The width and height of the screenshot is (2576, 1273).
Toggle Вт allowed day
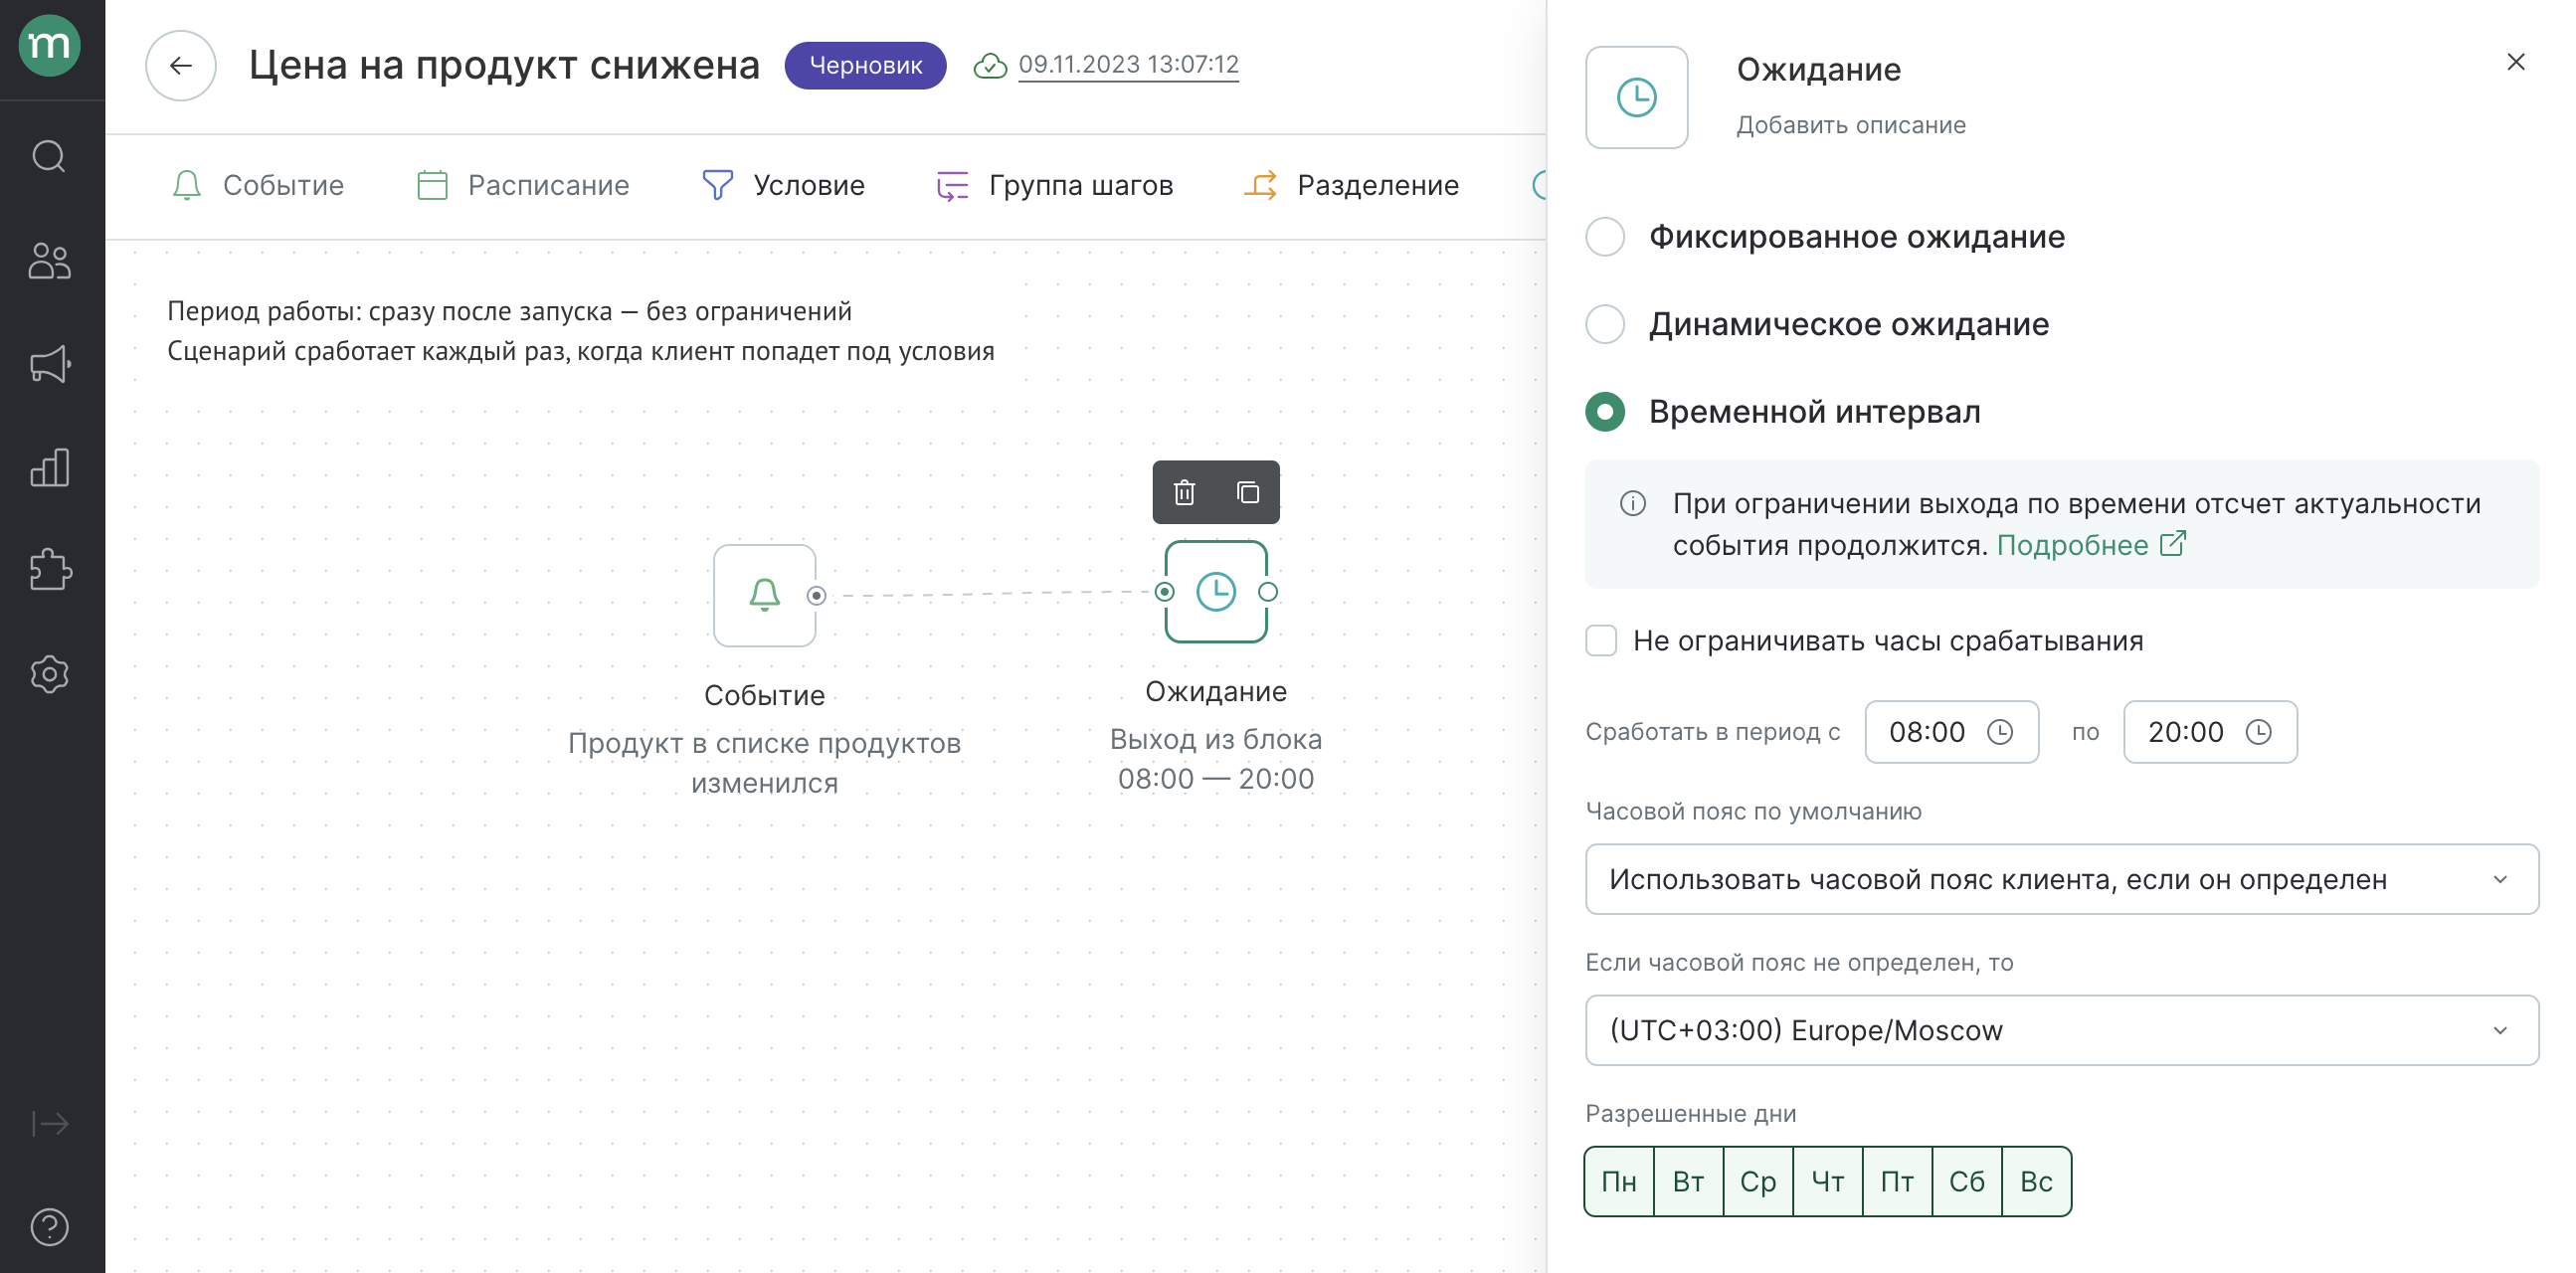[1689, 1182]
